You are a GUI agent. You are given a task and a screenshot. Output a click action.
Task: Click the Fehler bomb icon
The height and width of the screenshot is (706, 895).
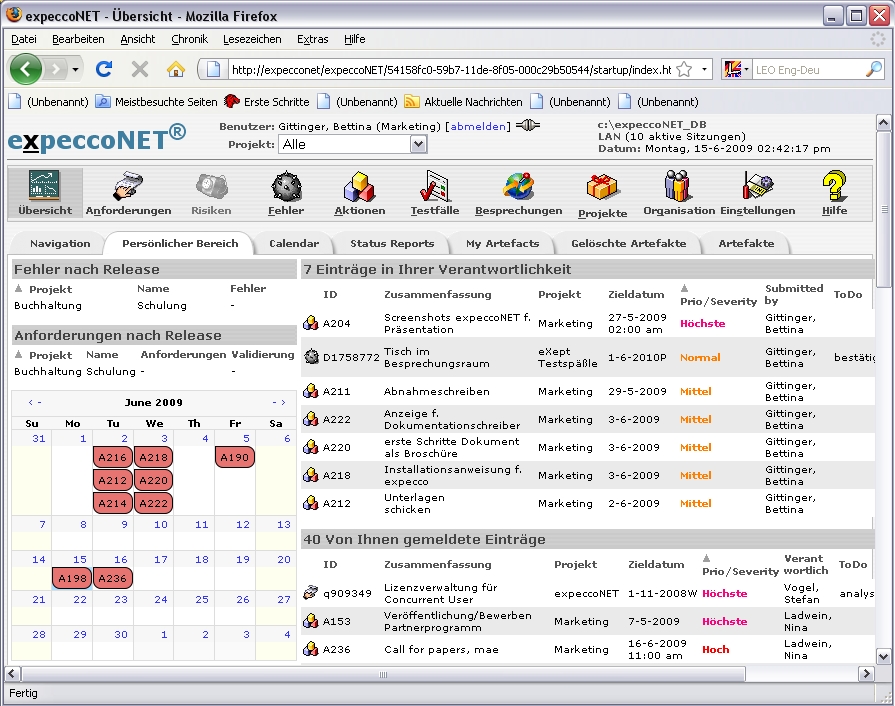(286, 187)
